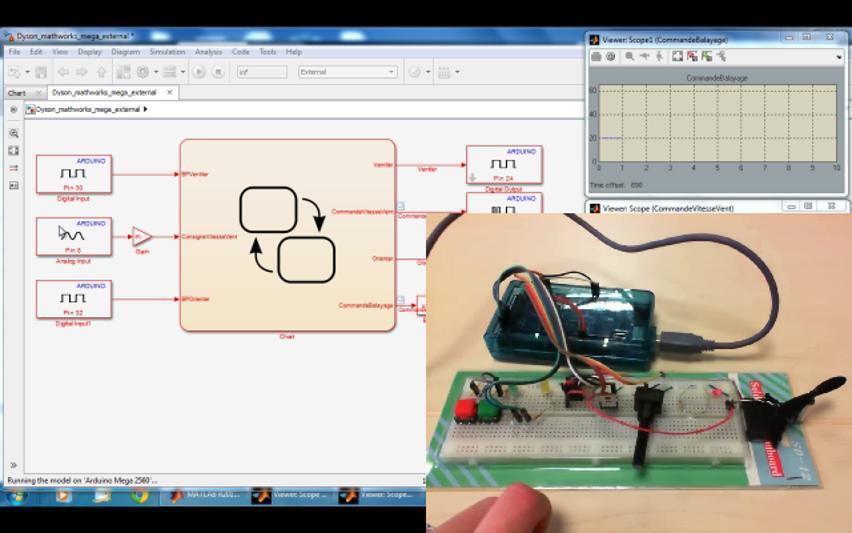Select Zoom Y-axis in Scope1 toolbar
This screenshot has height=533, width=852.
(659, 57)
